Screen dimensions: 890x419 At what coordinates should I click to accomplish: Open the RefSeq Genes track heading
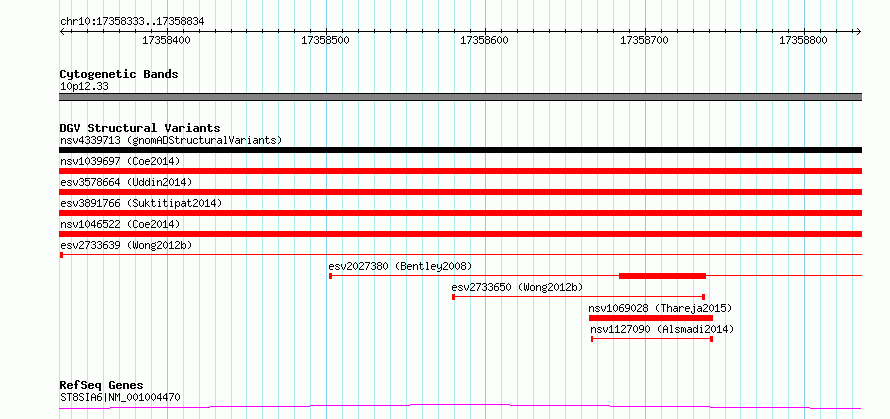pyautogui.click(x=101, y=386)
